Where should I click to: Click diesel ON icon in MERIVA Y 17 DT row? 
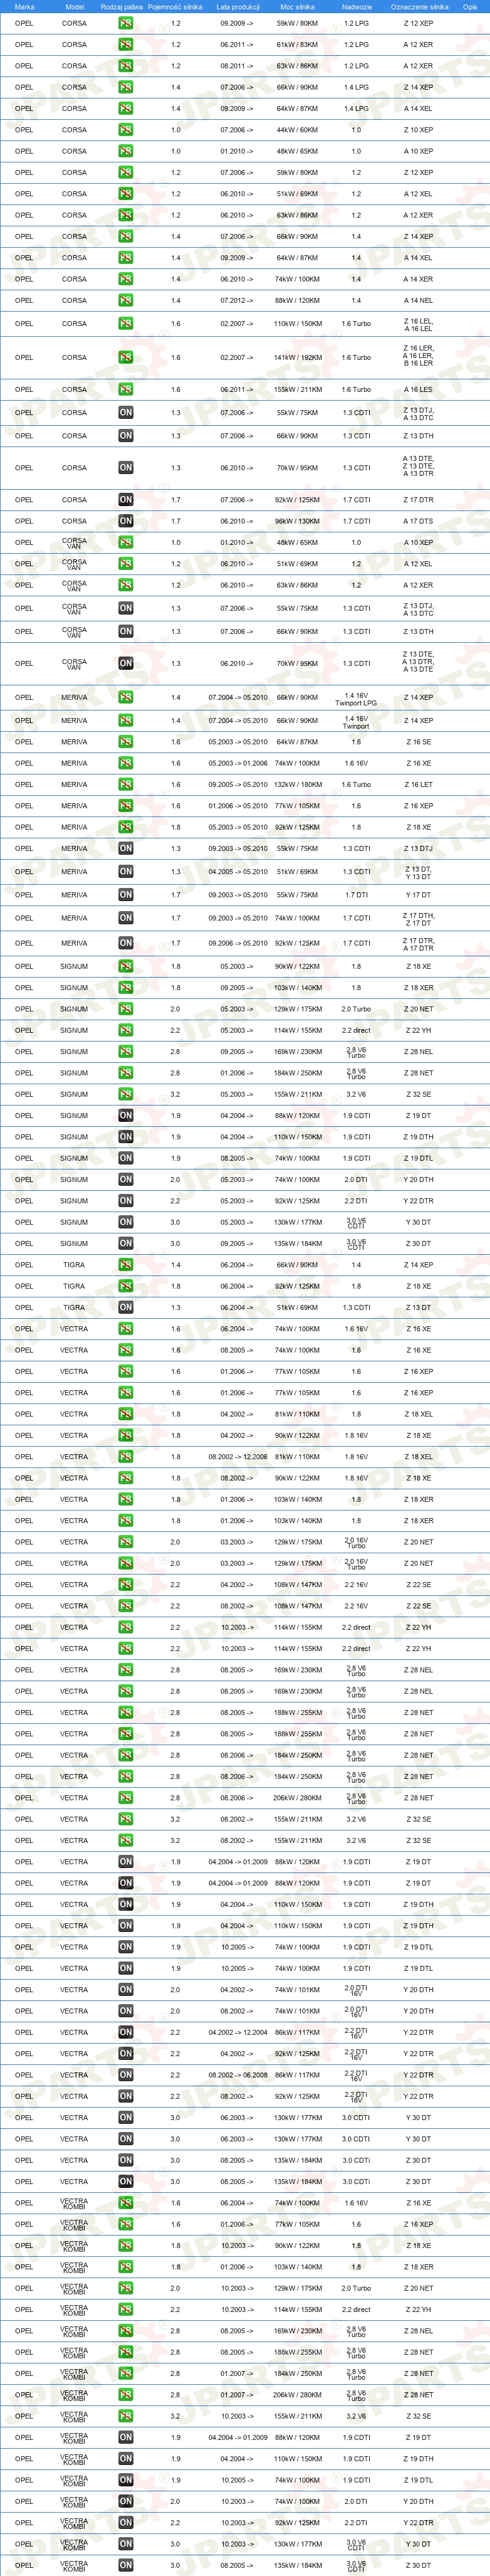[x=125, y=895]
